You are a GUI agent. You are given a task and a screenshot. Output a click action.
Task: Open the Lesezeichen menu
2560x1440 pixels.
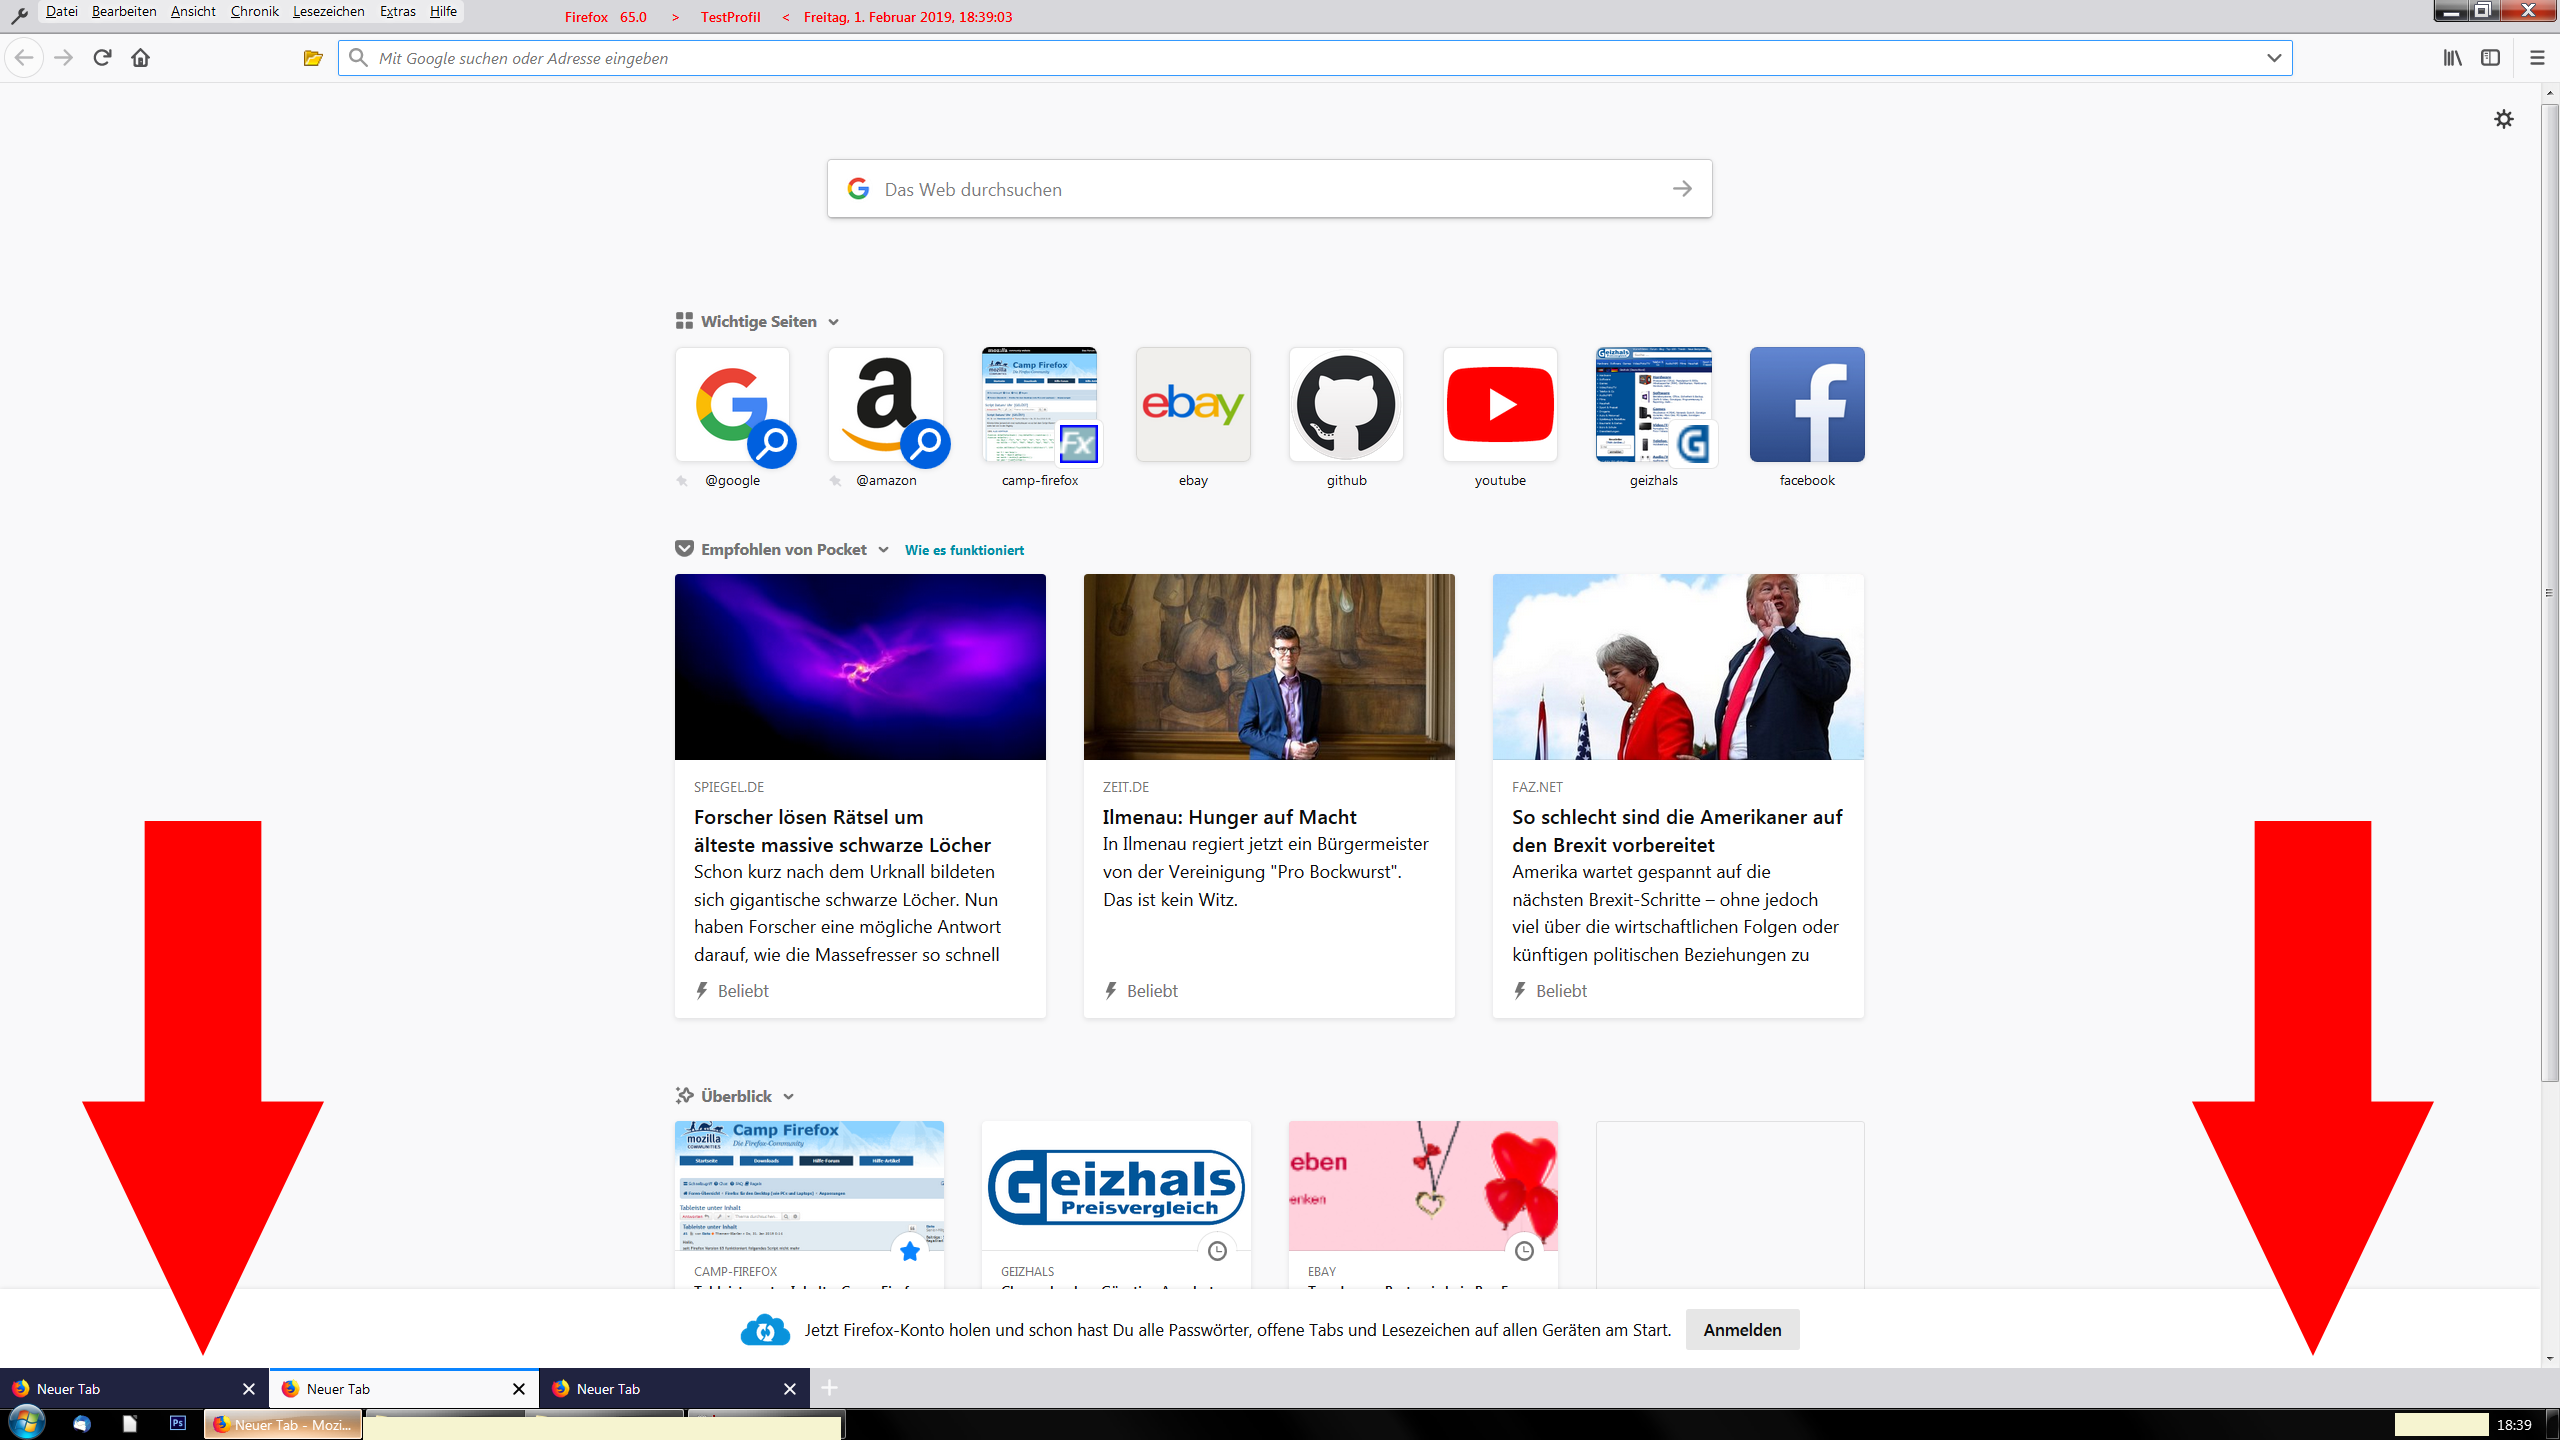tap(328, 12)
